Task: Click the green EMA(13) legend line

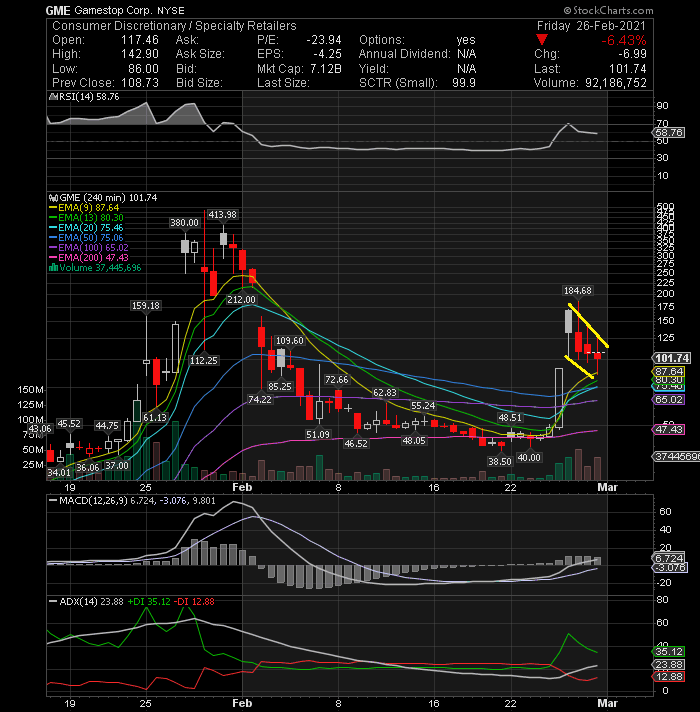Action: [53, 218]
